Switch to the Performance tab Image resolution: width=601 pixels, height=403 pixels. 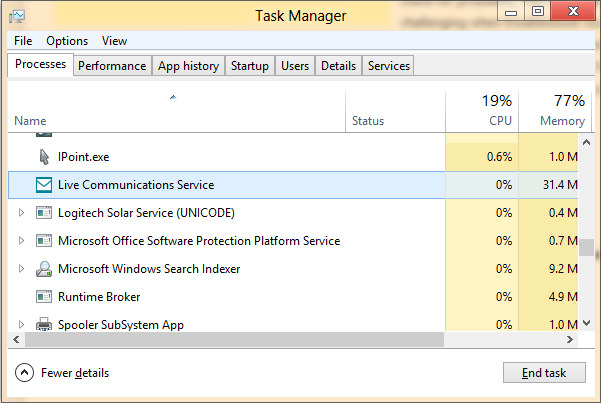(112, 66)
